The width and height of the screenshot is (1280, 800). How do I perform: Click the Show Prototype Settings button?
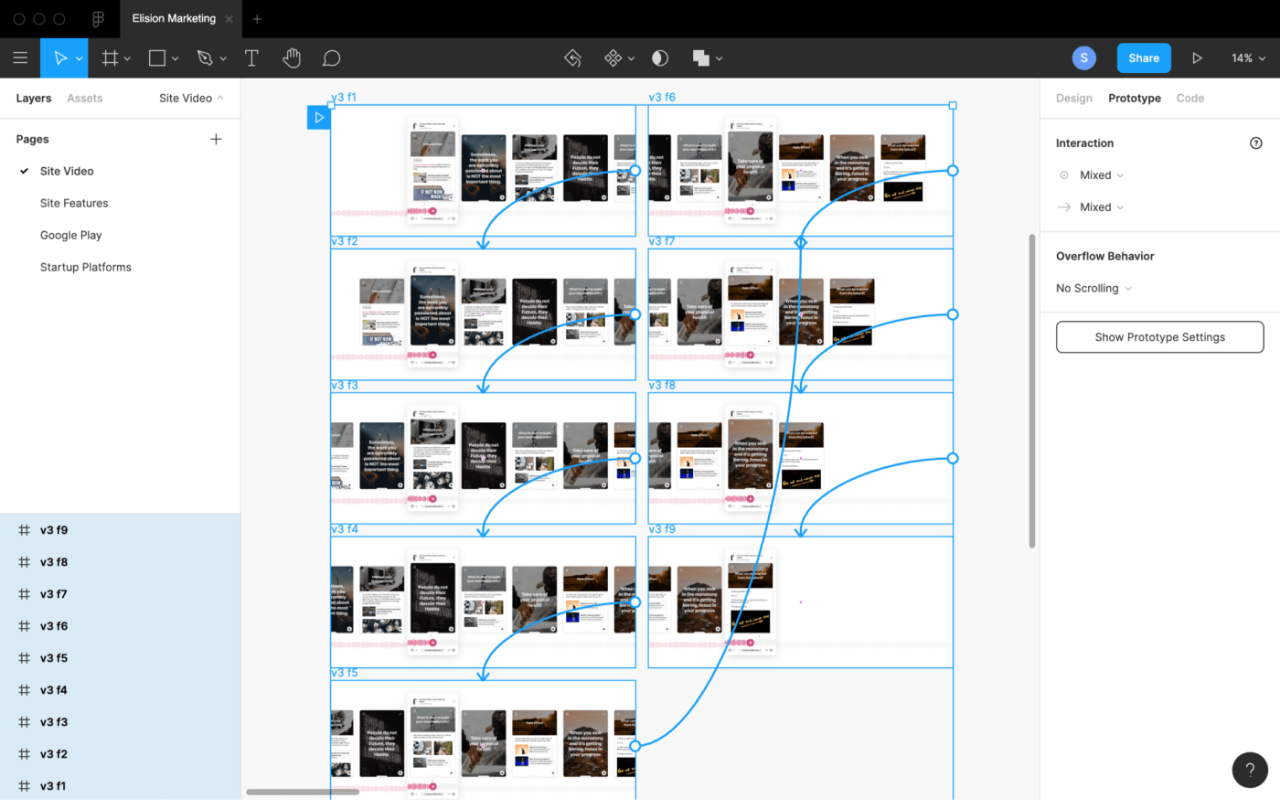(x=1159, y=337)
